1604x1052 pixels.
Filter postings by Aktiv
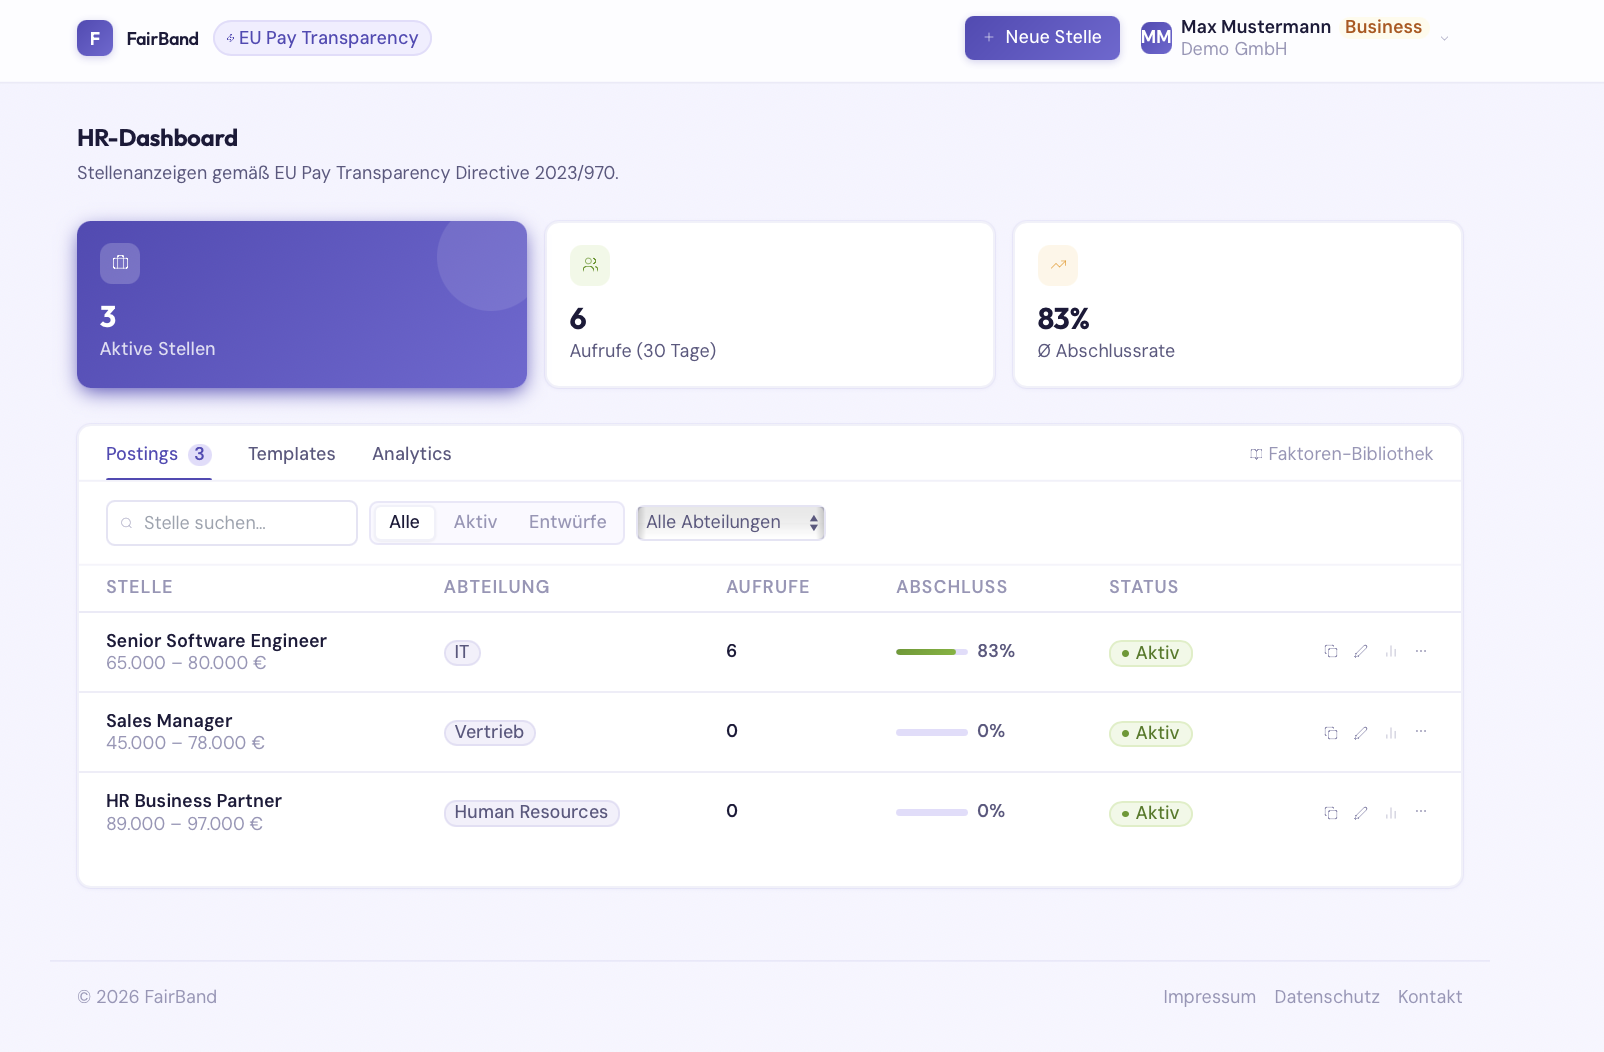pos(475,522)
